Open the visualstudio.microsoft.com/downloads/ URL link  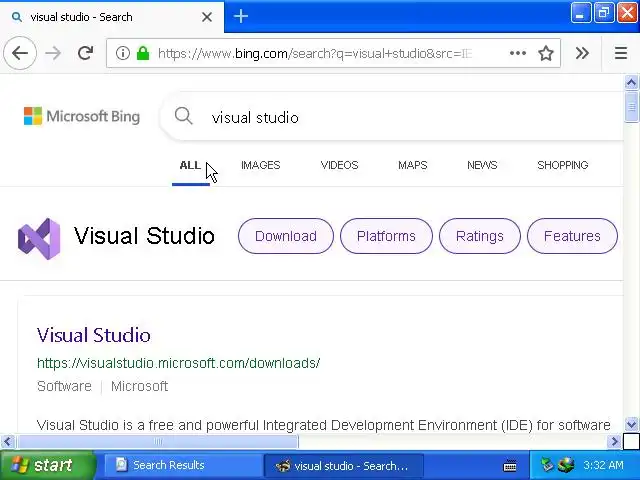(x=178, y=363)
